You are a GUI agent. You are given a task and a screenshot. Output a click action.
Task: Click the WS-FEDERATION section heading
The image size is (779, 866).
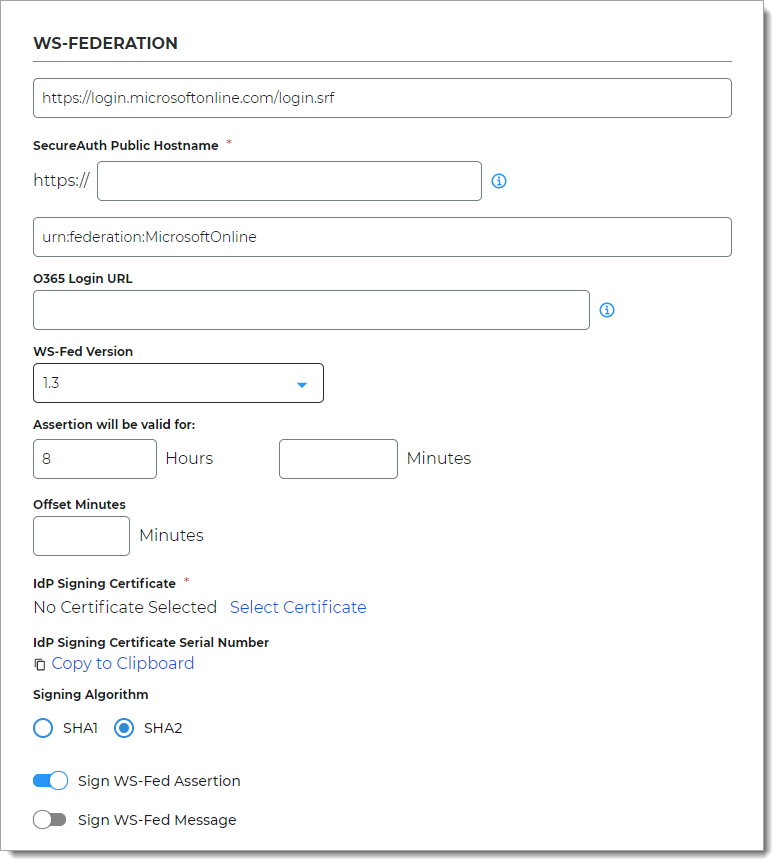click(x=104, y=43)
